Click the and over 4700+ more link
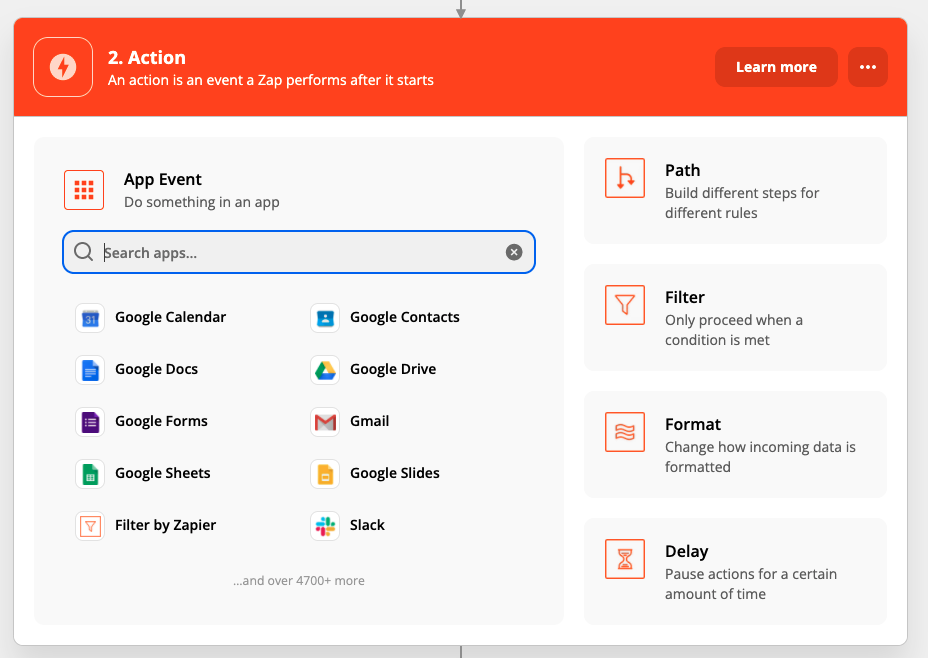This screenshot has height=658, width=928. point(298,580)
